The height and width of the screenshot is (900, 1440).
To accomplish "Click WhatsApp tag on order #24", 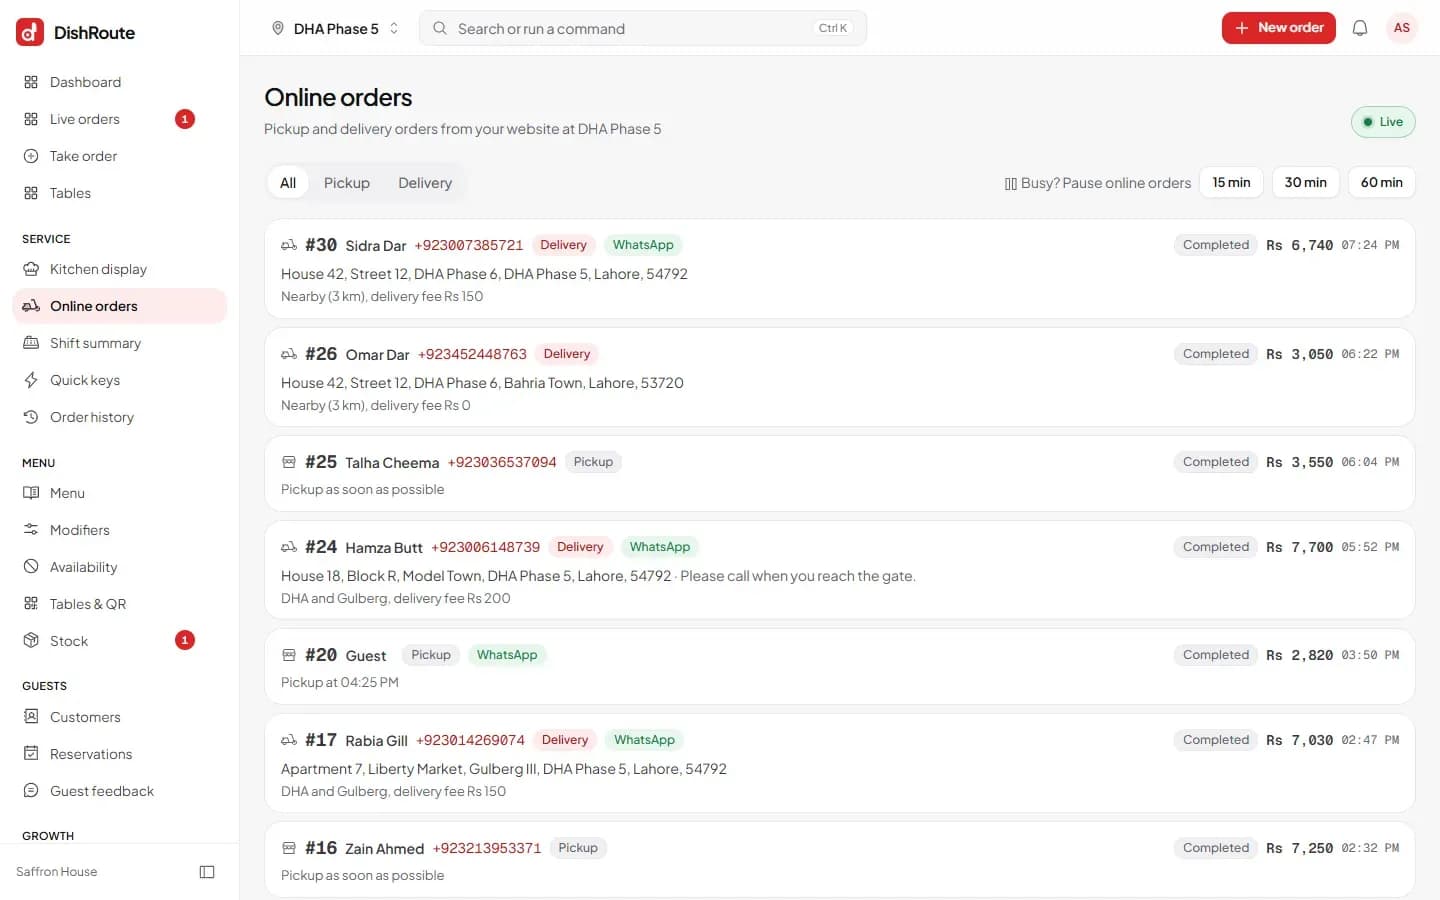I will tap(660, 547).
